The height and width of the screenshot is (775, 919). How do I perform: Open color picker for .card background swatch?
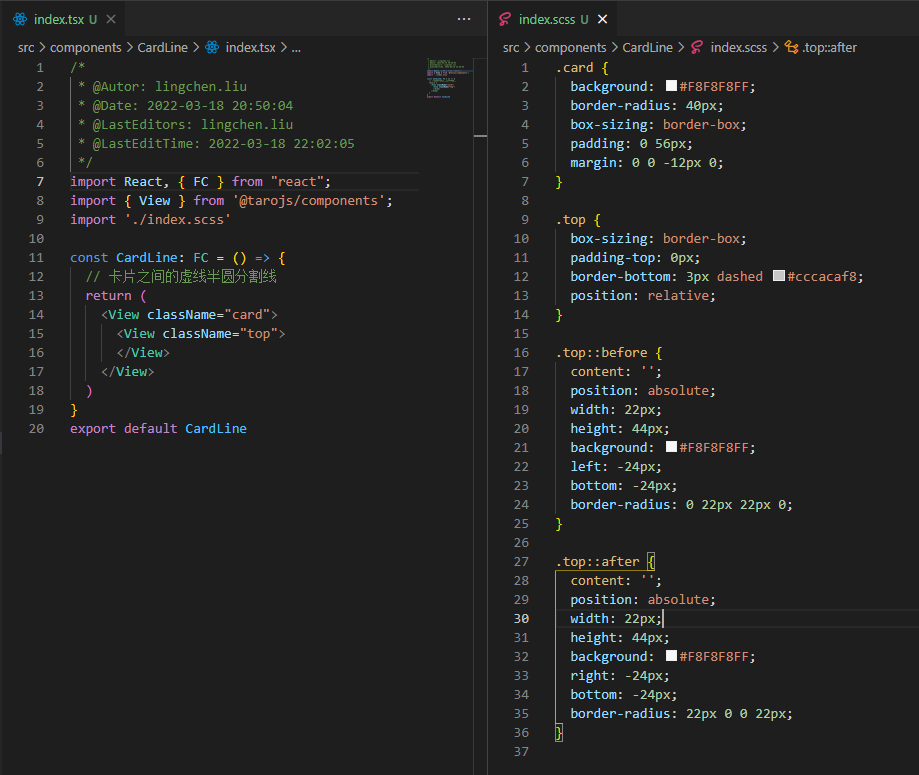[x=672, y=86]
